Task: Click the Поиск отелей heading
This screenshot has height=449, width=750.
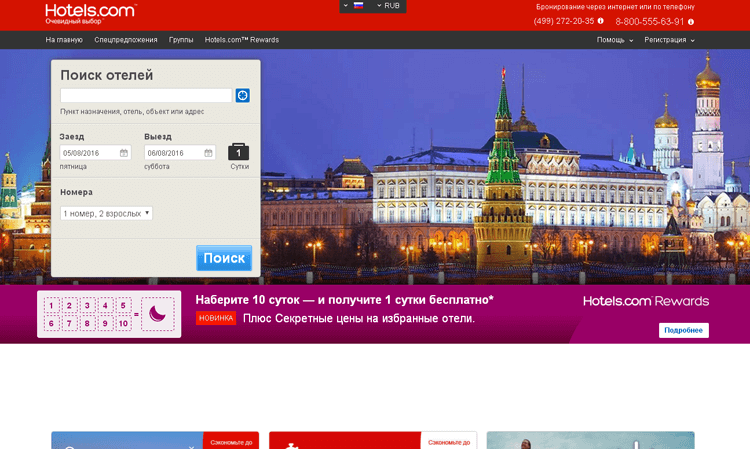Action: pos(107,75)
